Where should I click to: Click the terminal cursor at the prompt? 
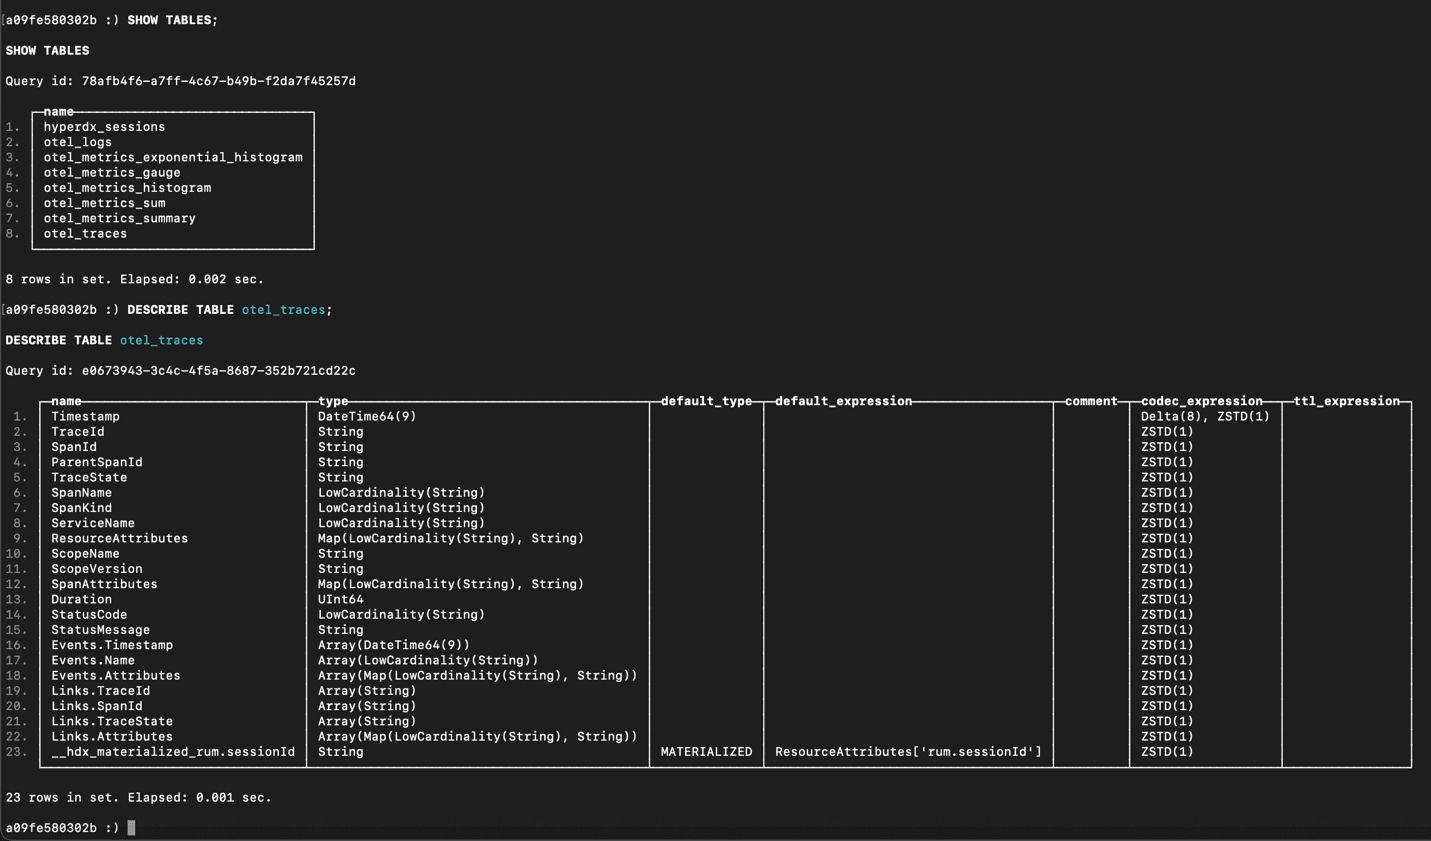pos(131,828)
